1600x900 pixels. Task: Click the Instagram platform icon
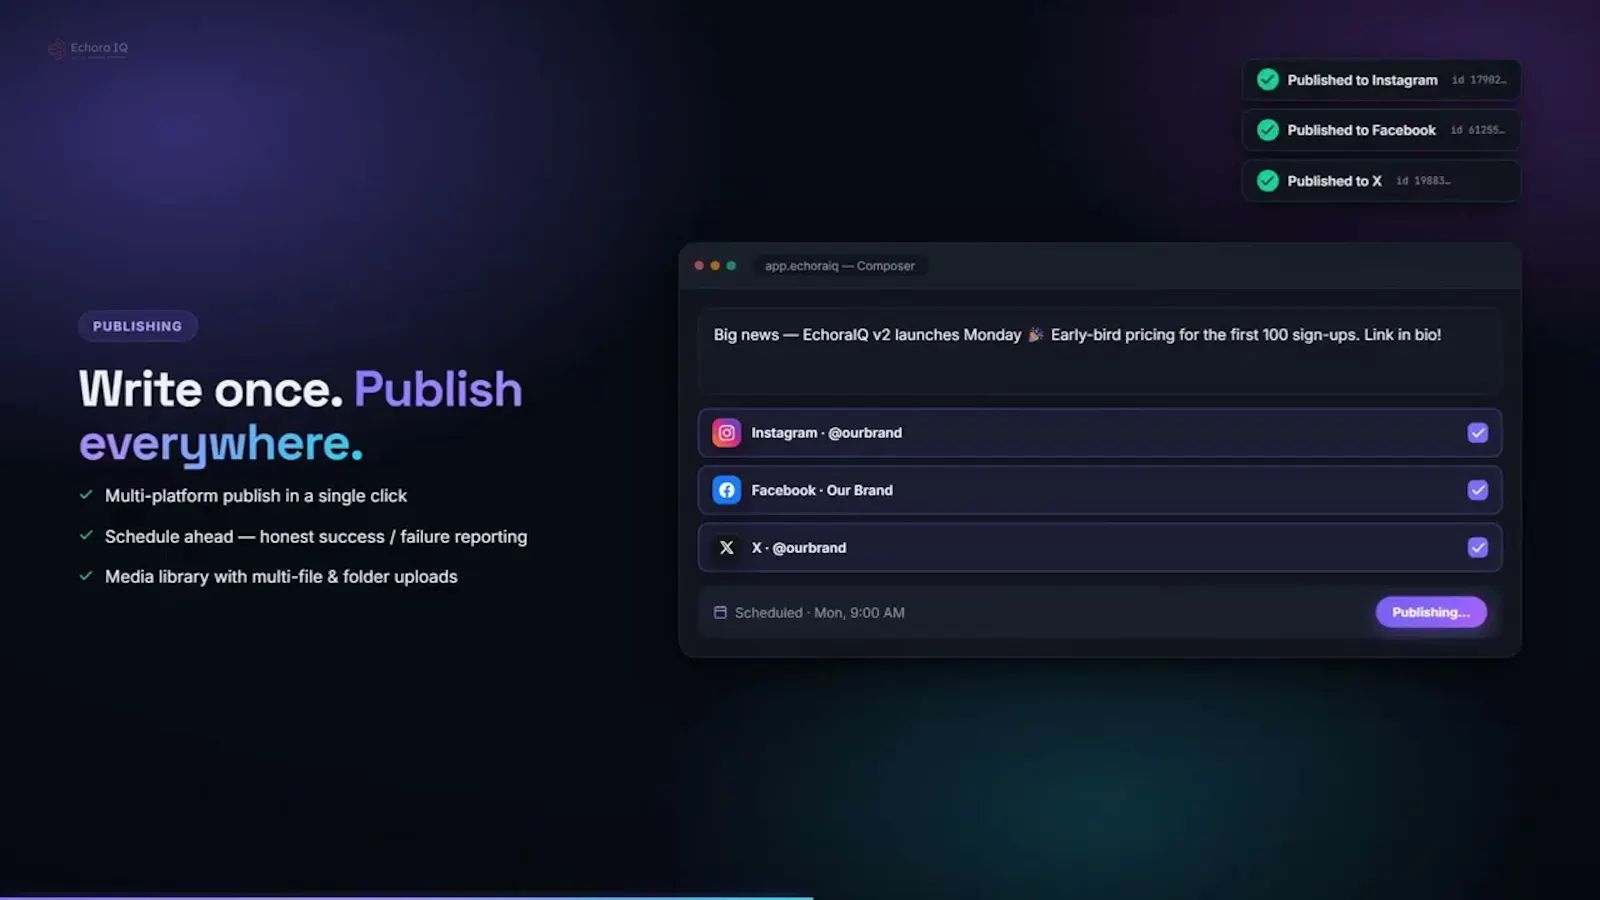click(727, 433)
